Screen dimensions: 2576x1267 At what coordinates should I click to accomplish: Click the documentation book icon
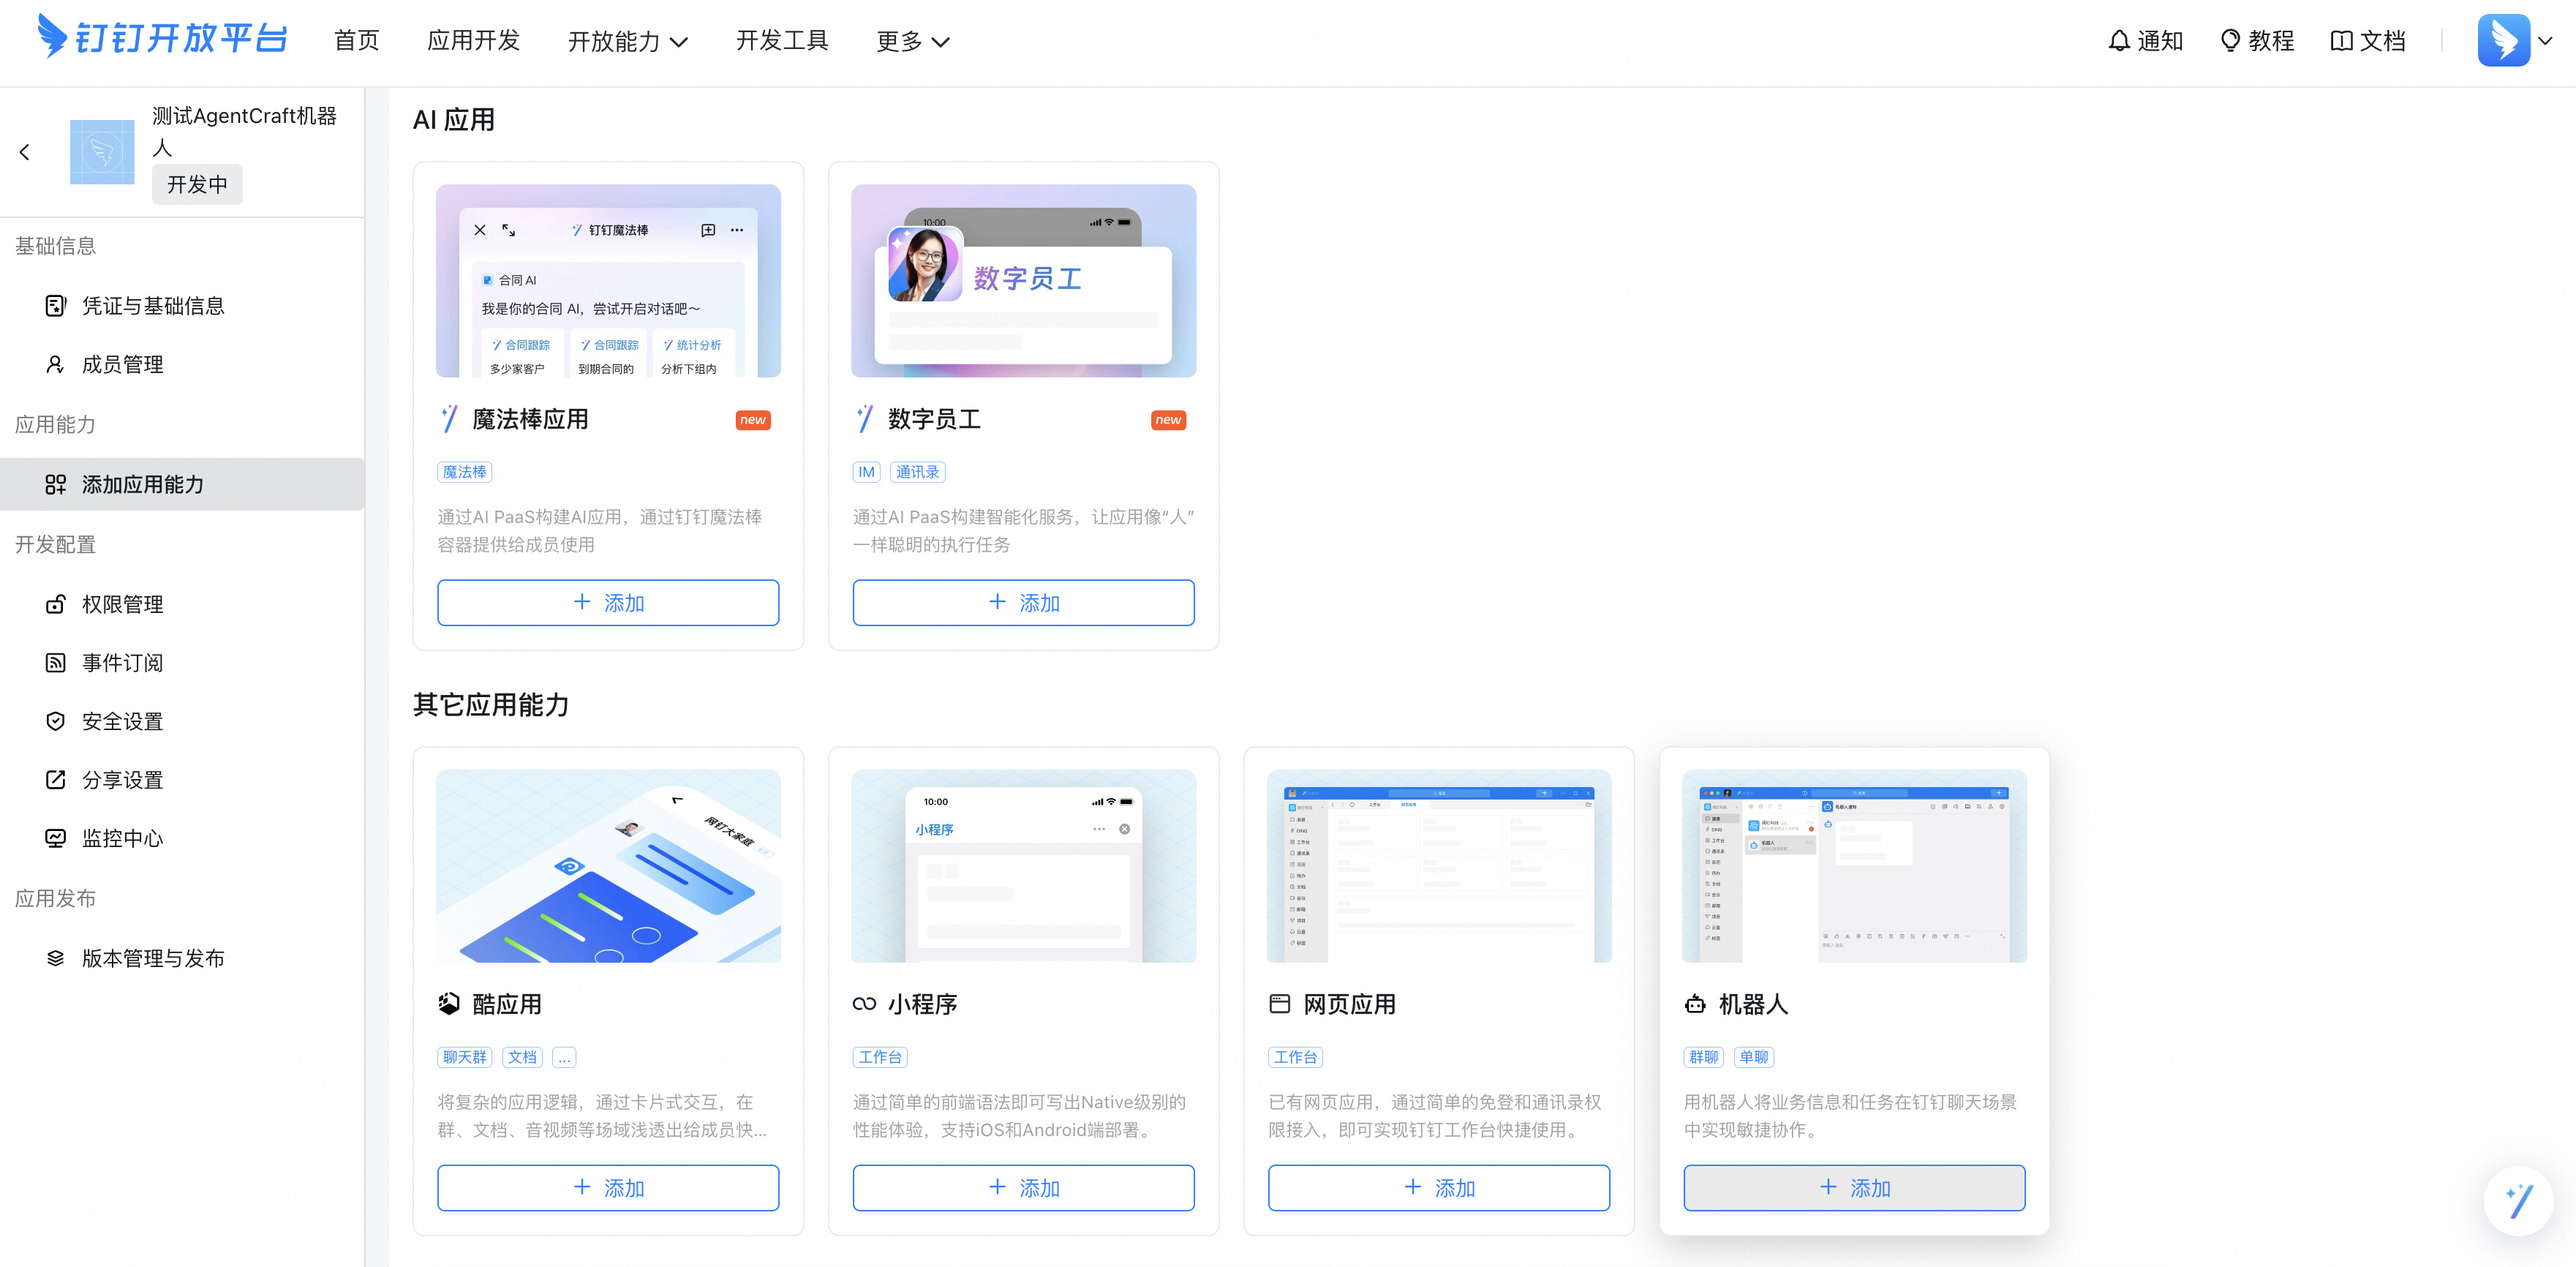pyautogui.click(x=2341, y=41)
